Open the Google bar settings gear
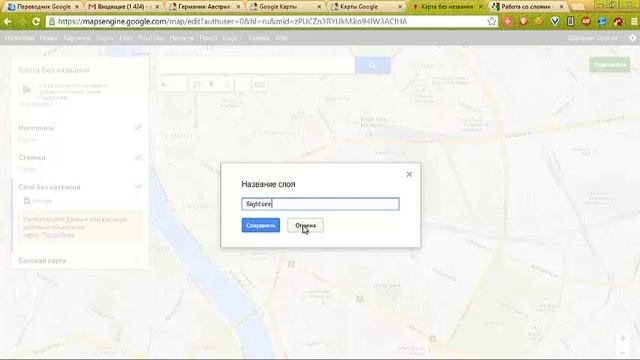The height and width of the screenshot is (360, 640). (632, 38)
